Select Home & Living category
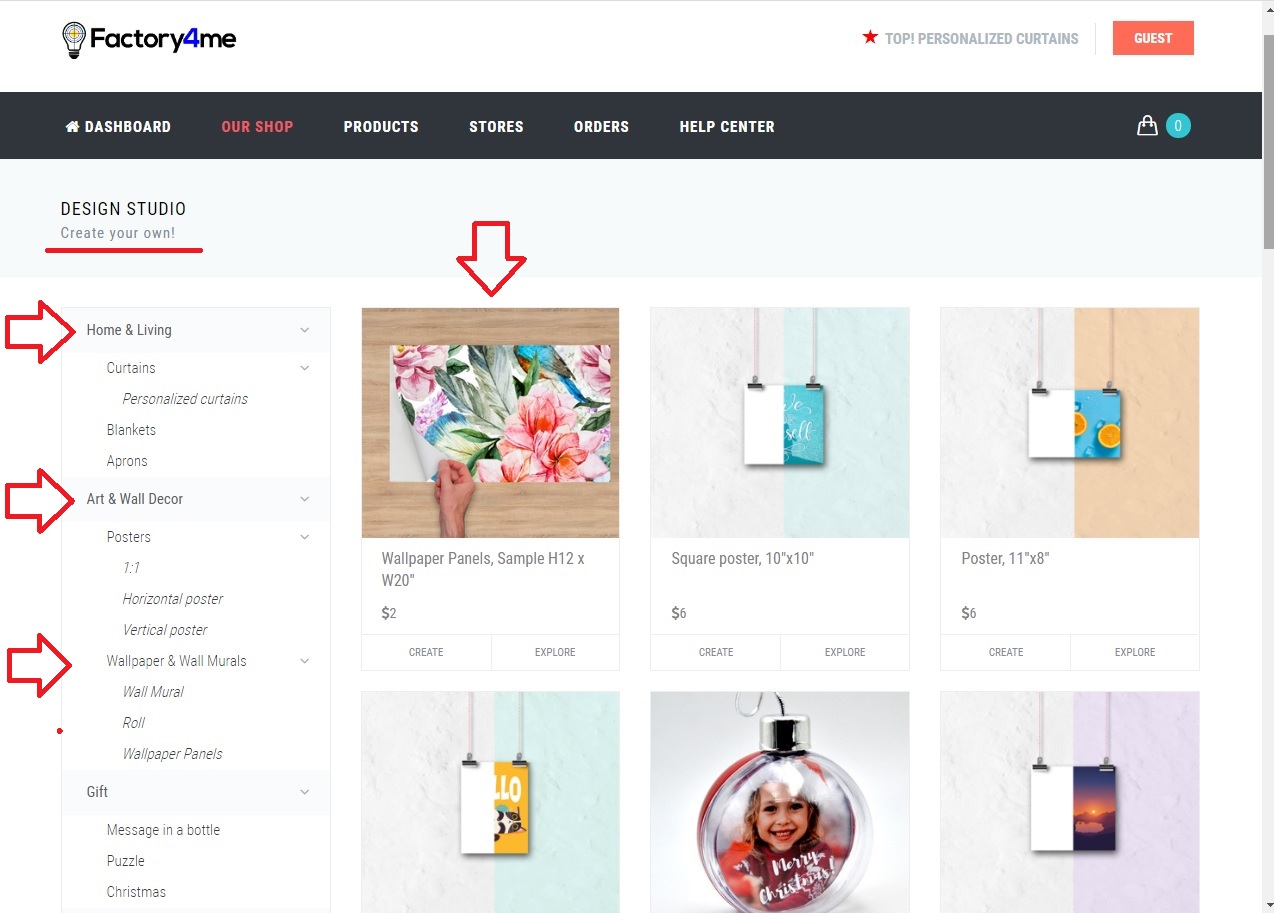 click(129, 330)
